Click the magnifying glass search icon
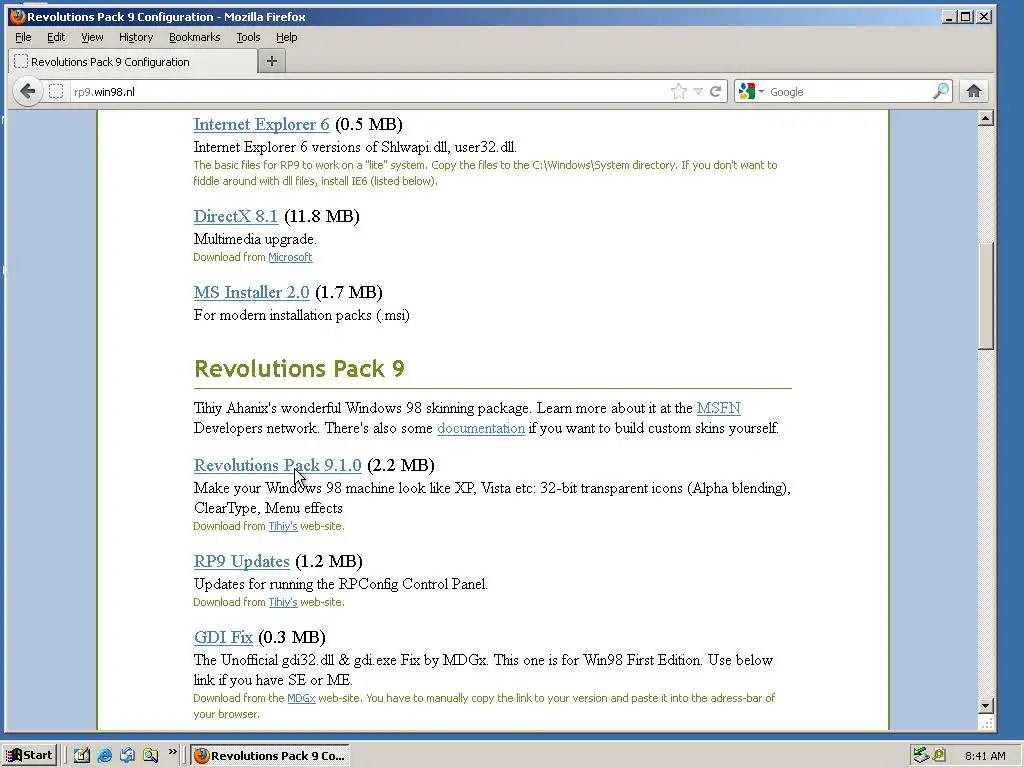The height and width of the screenshot is (768, 1024). 940,91
